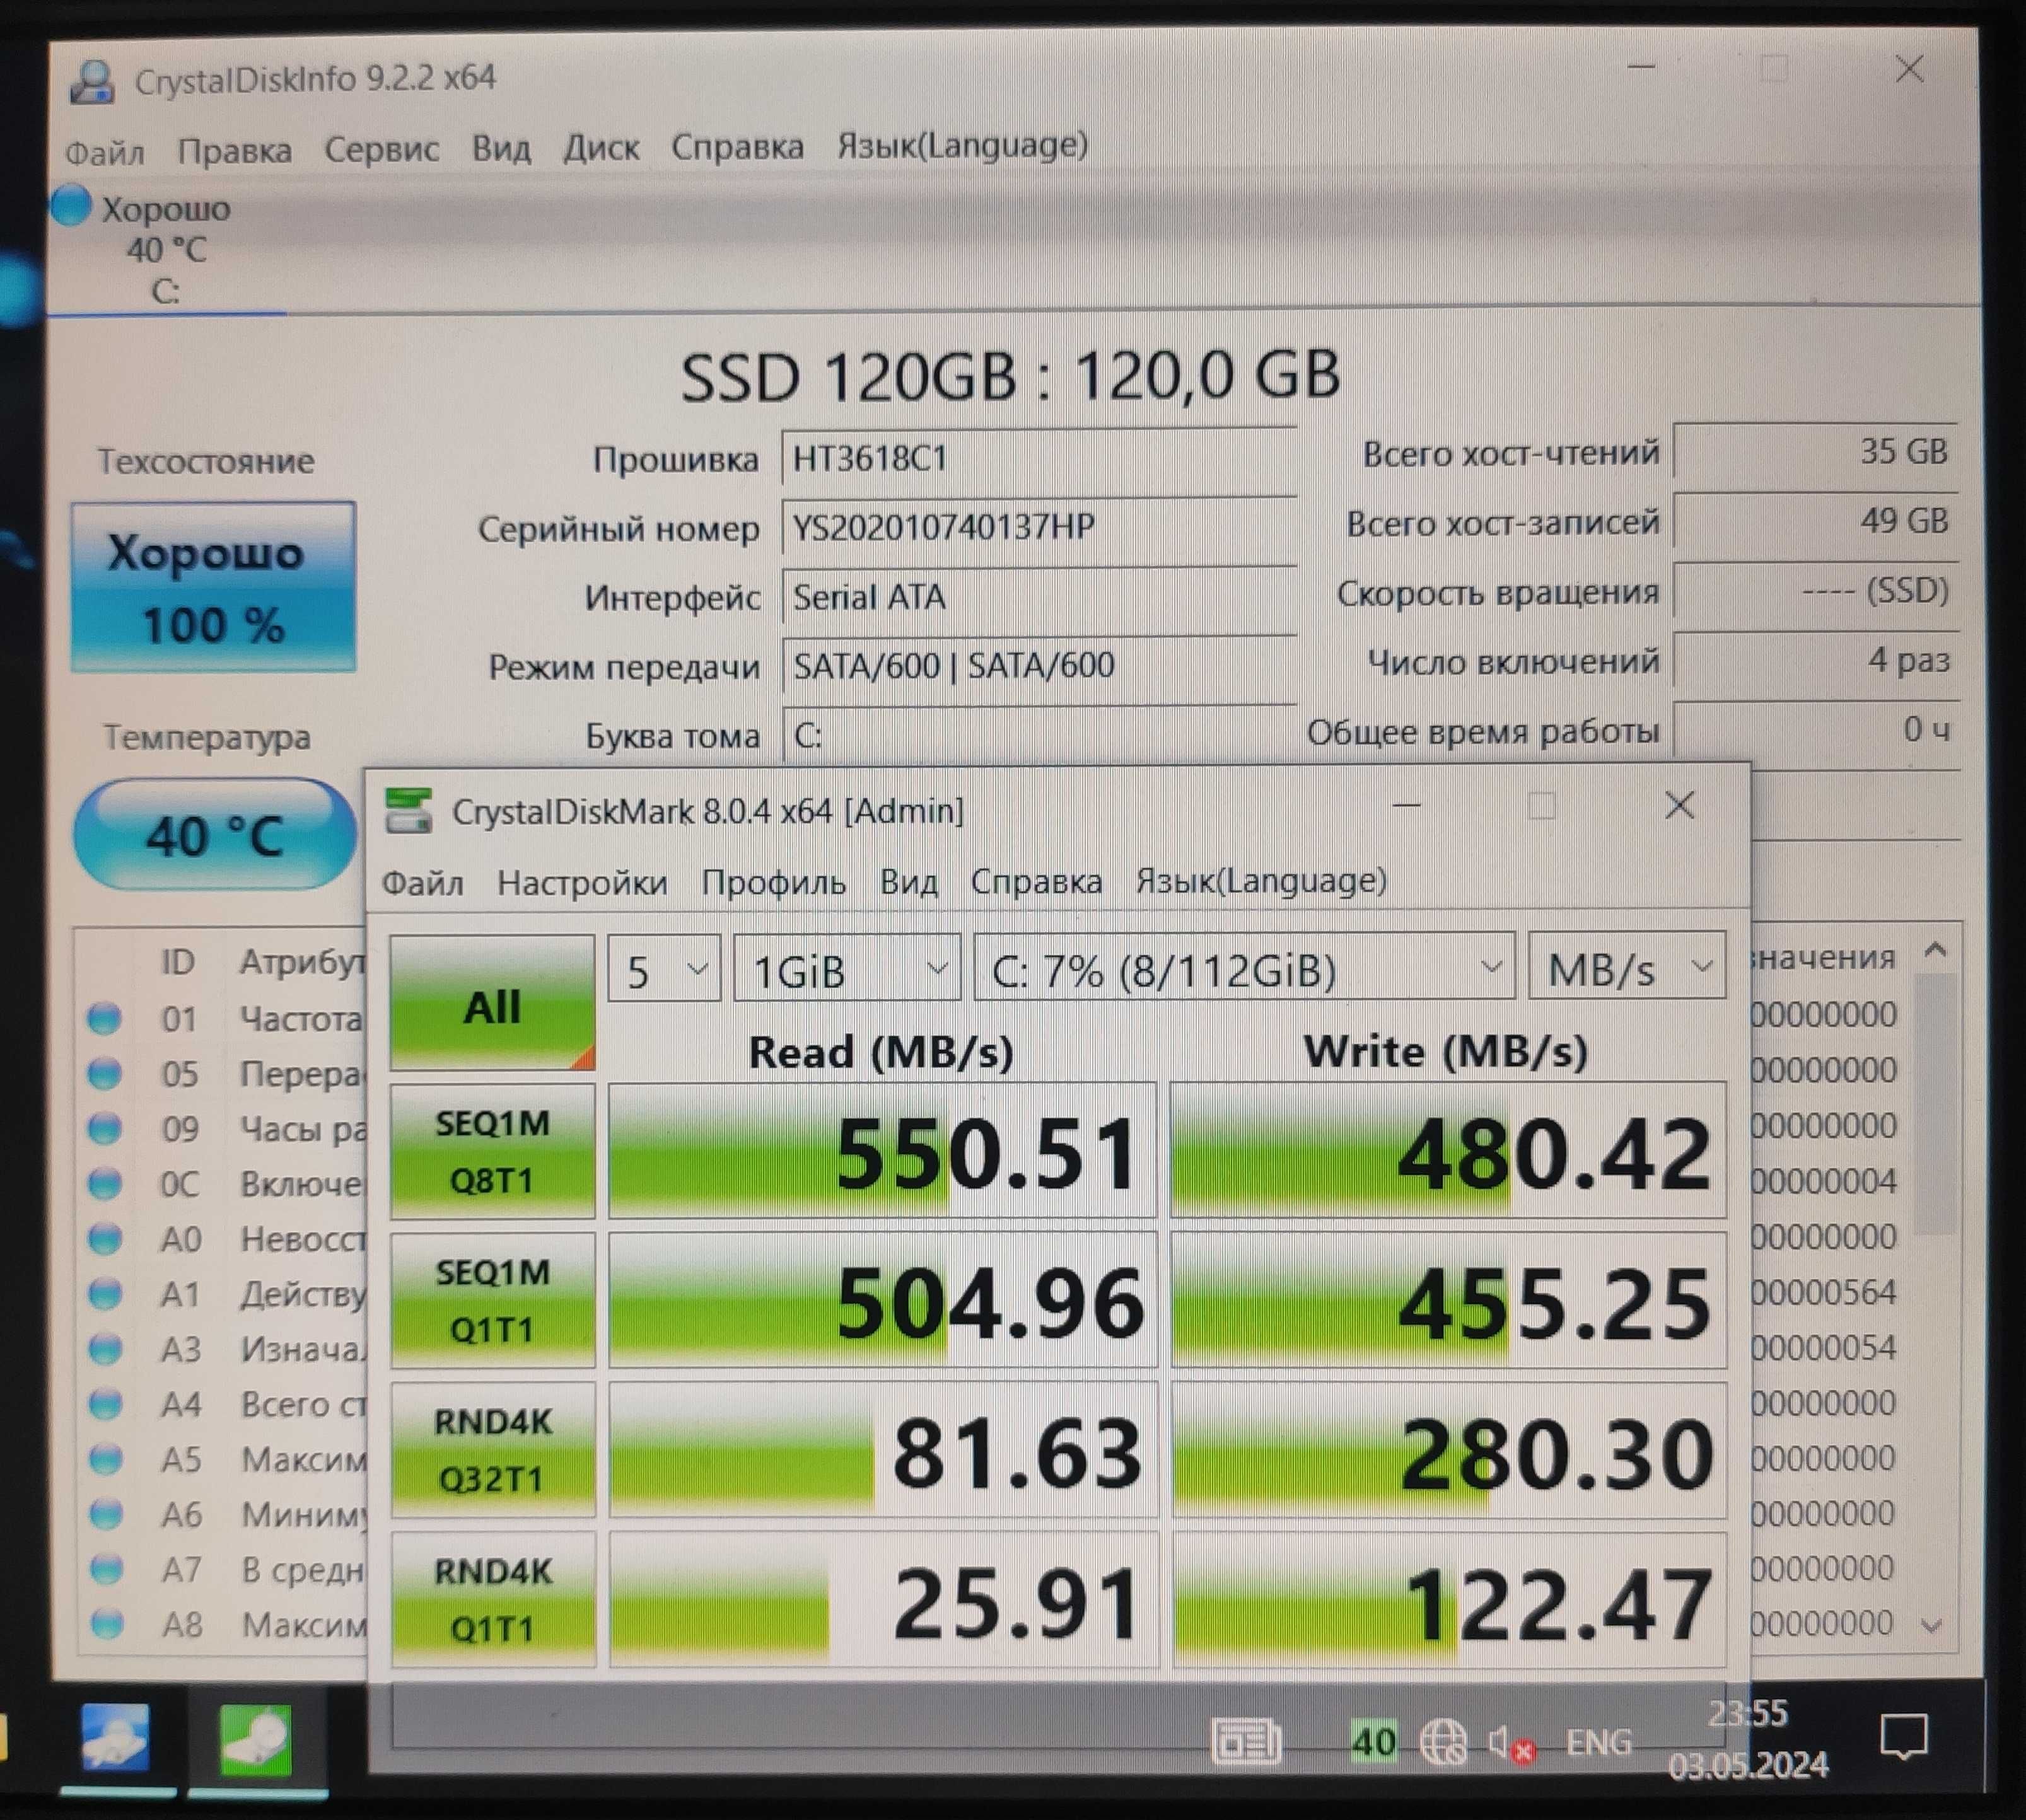The width and height of the screenshot is (2026, 1820).
Task: Click status dot of attribute row 01
Action: pos(104,1018)
